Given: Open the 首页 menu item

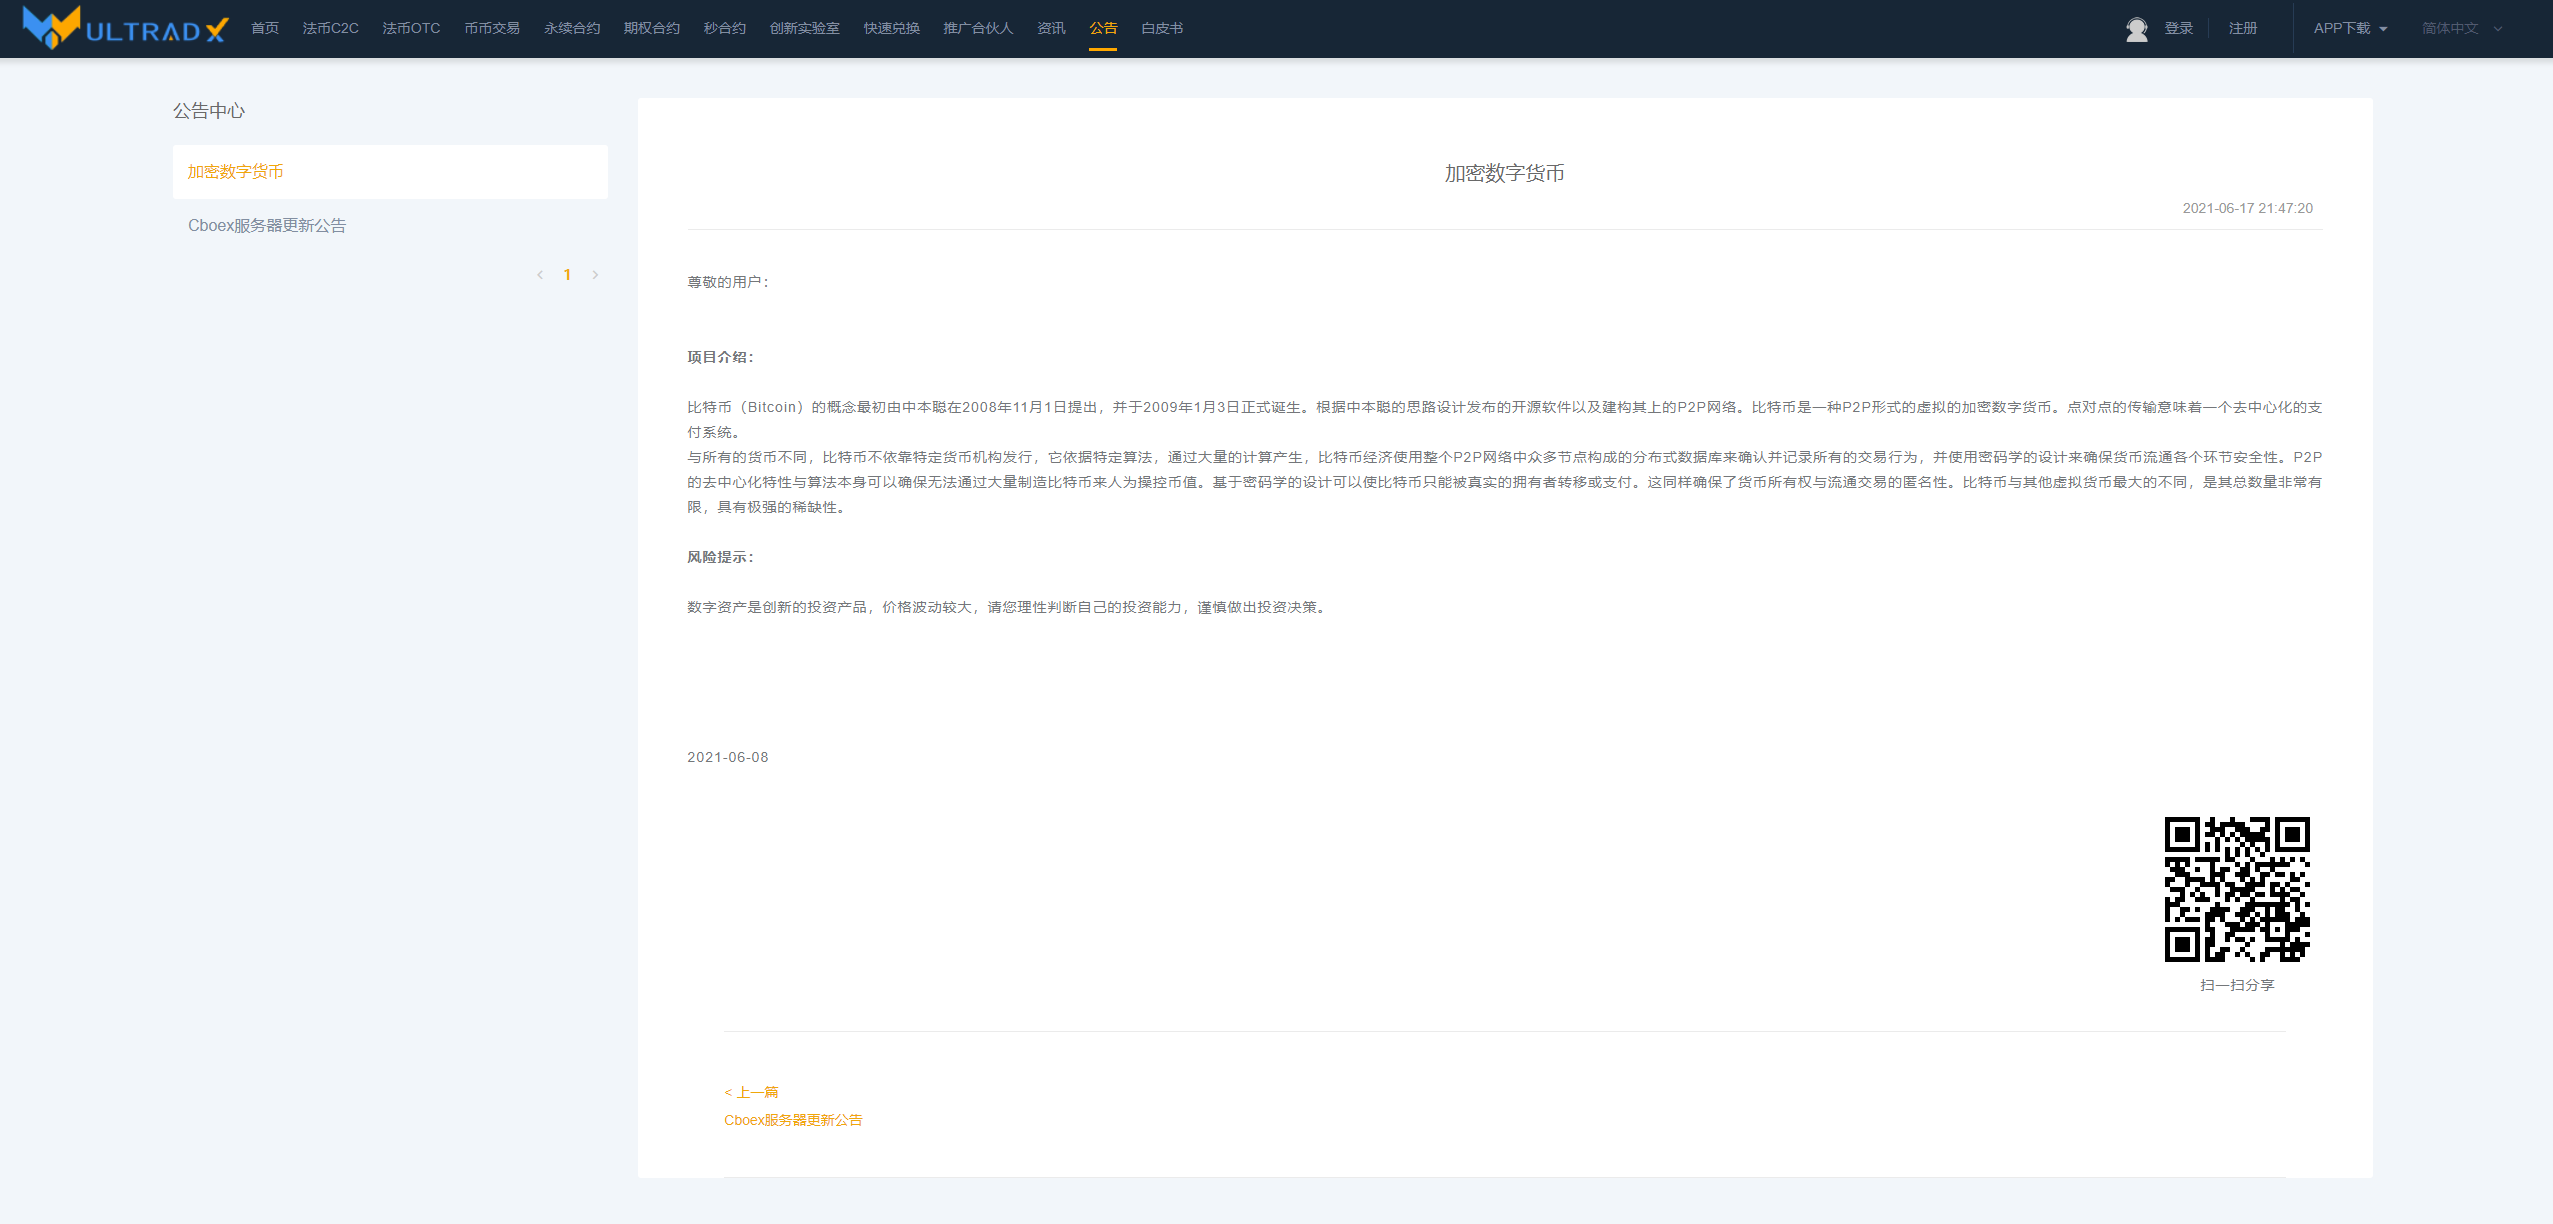Looking at the screenshot, I should tap(265, 29).
